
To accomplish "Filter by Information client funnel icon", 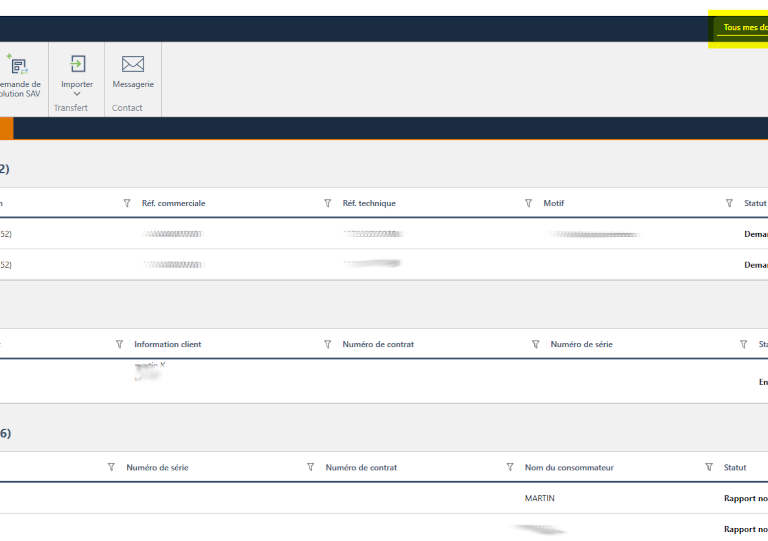I will click(x=119, y=344).
